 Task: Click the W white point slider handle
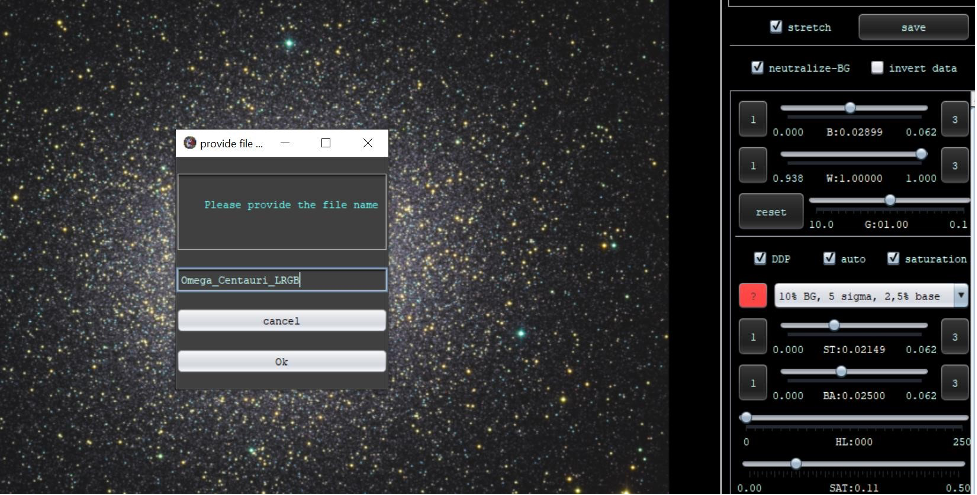tap(921, 154)
